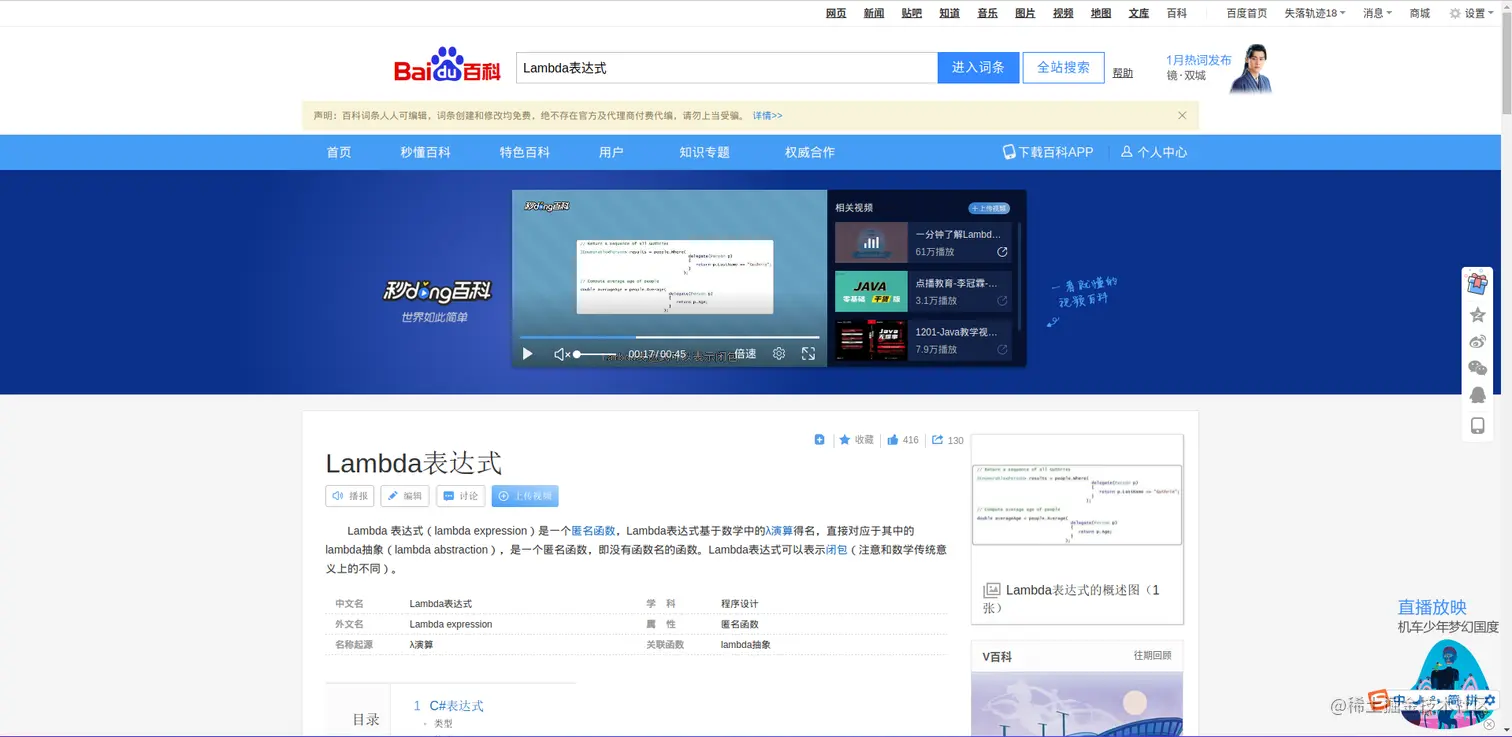This screenshot has height=737, width=1512.
Task: Click the 网页 link in the top bar
Action: click(836, 13)
